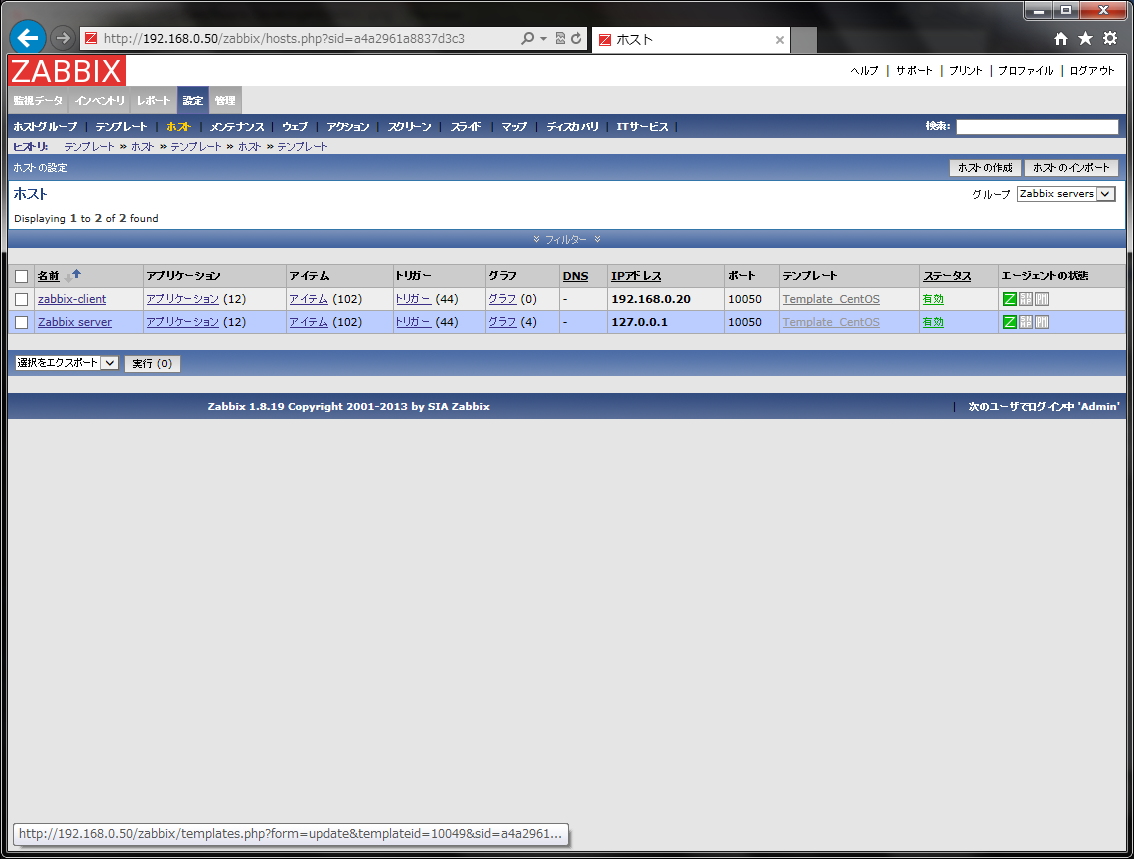Open the browser Home icon
The height and width of the screenshot is (859, 1134).
tap(1060, 39)
